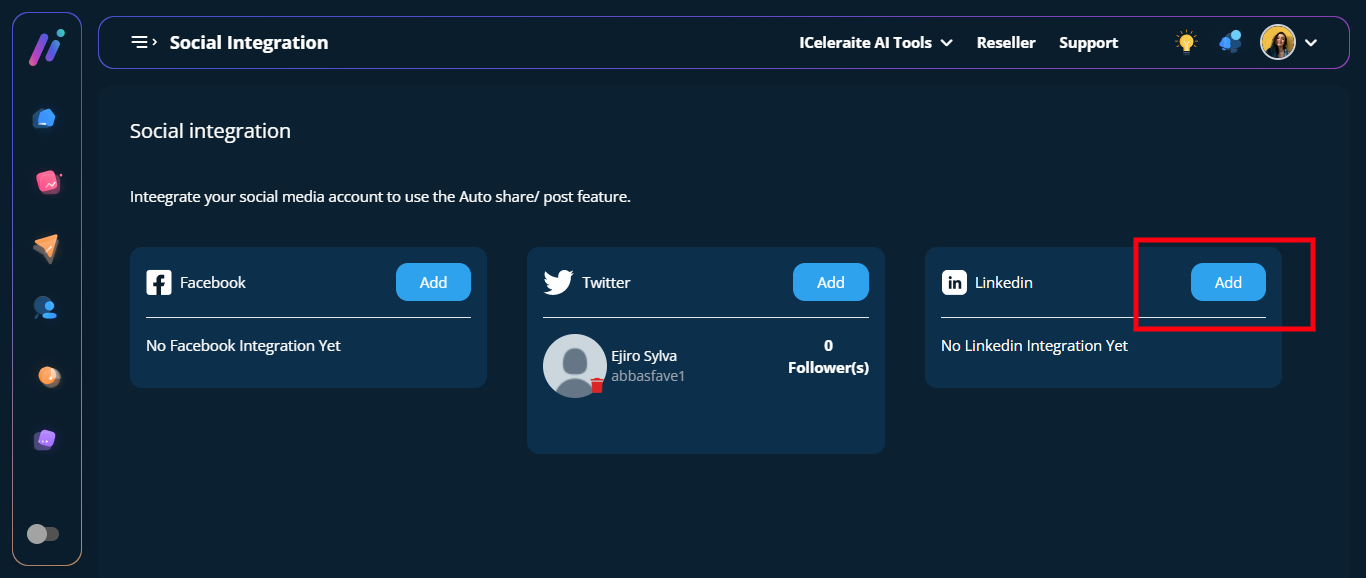
Task: Delete the Ejiro Sylva Twitter account
Action: (x=597, y=385)
